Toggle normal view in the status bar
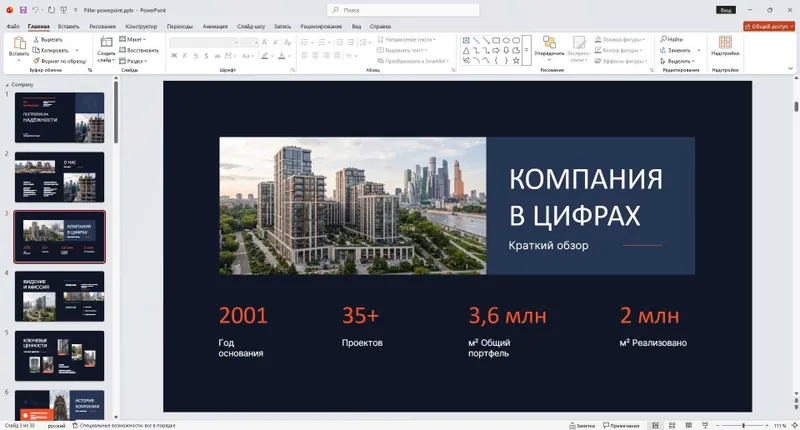 656,425
